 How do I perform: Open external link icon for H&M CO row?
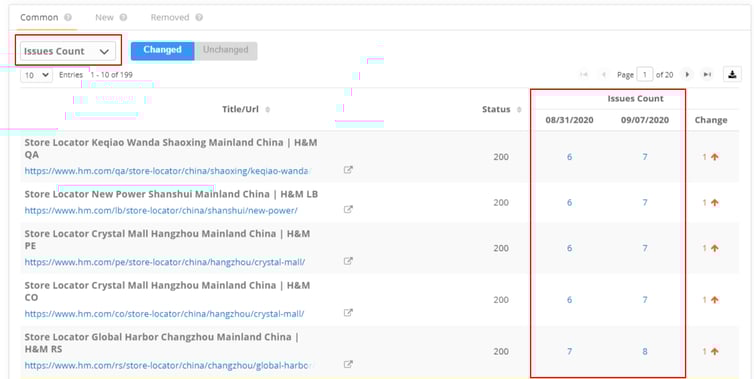(348, 313)
